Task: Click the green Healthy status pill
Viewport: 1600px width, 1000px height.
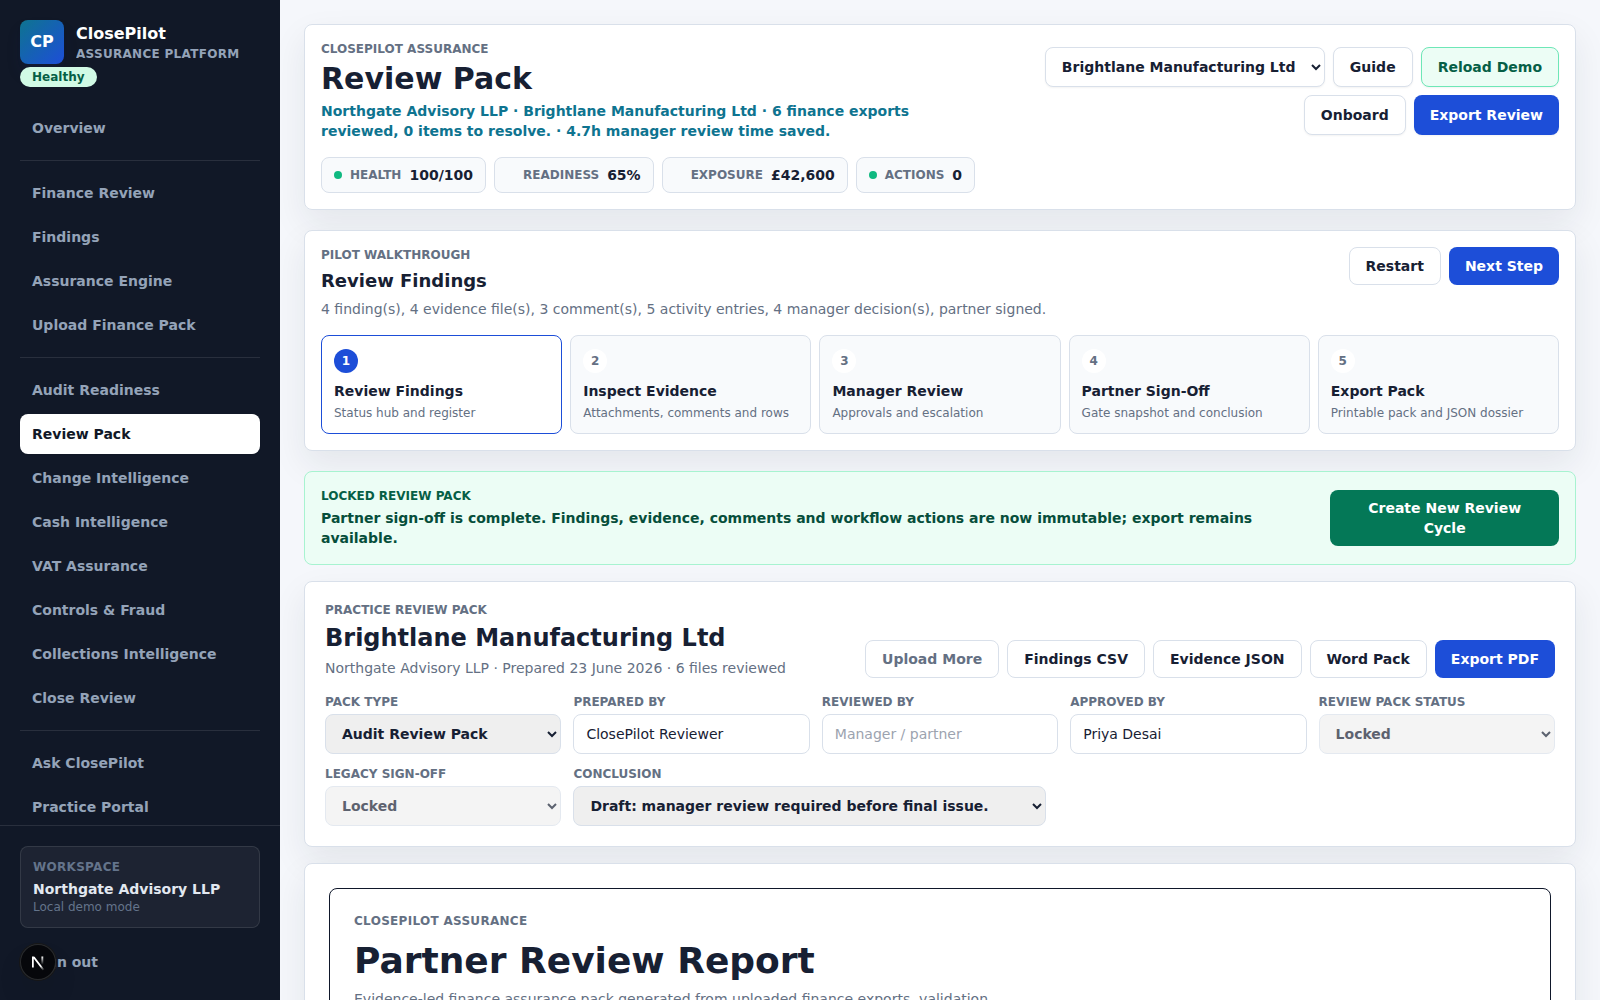Action: [x=58, y=77]
